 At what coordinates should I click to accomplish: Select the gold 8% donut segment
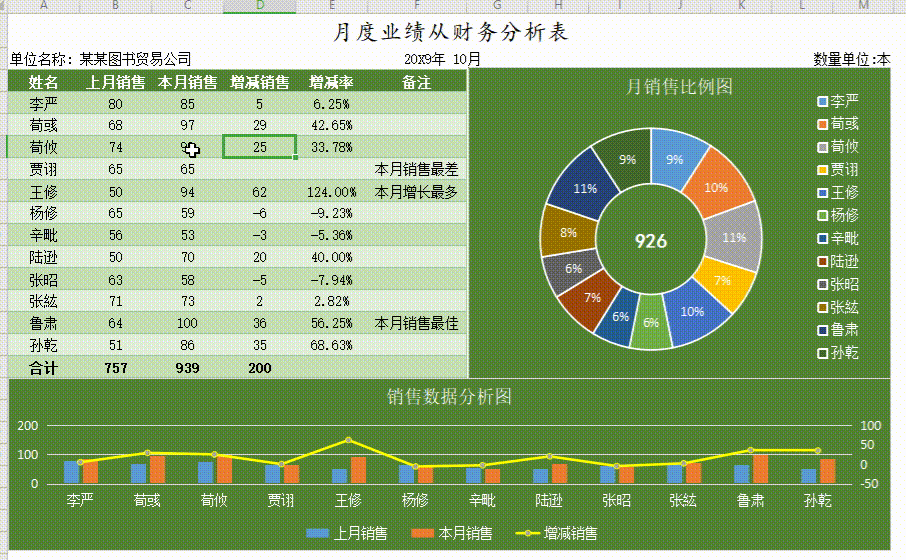(567, 232)
